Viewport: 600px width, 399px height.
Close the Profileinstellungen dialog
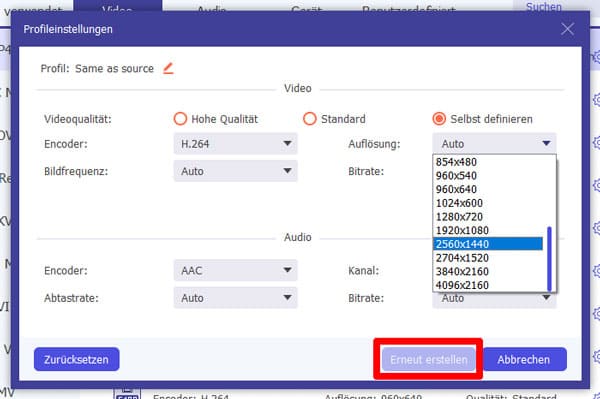click(567, 29)
